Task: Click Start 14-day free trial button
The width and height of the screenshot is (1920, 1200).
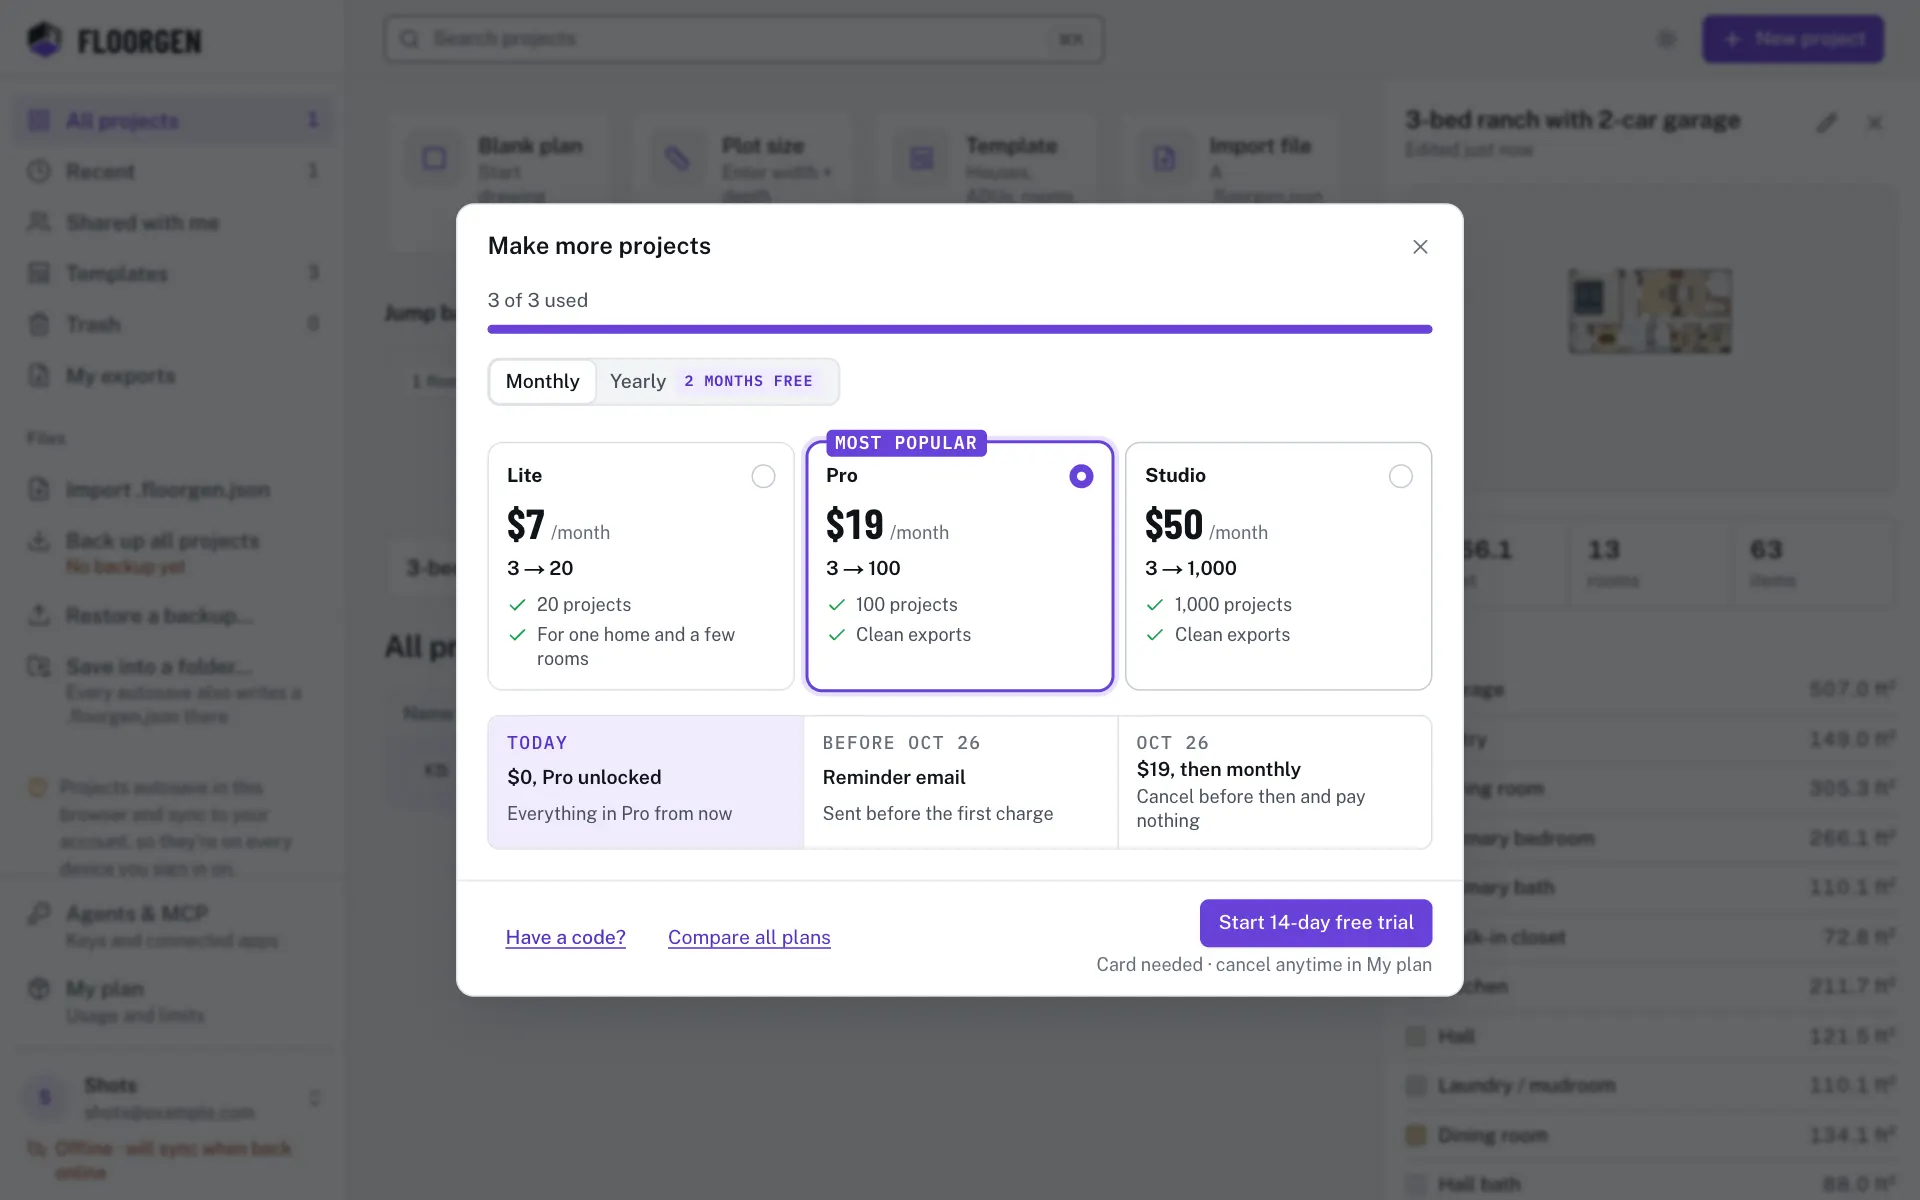Action: click(1316, 923)
